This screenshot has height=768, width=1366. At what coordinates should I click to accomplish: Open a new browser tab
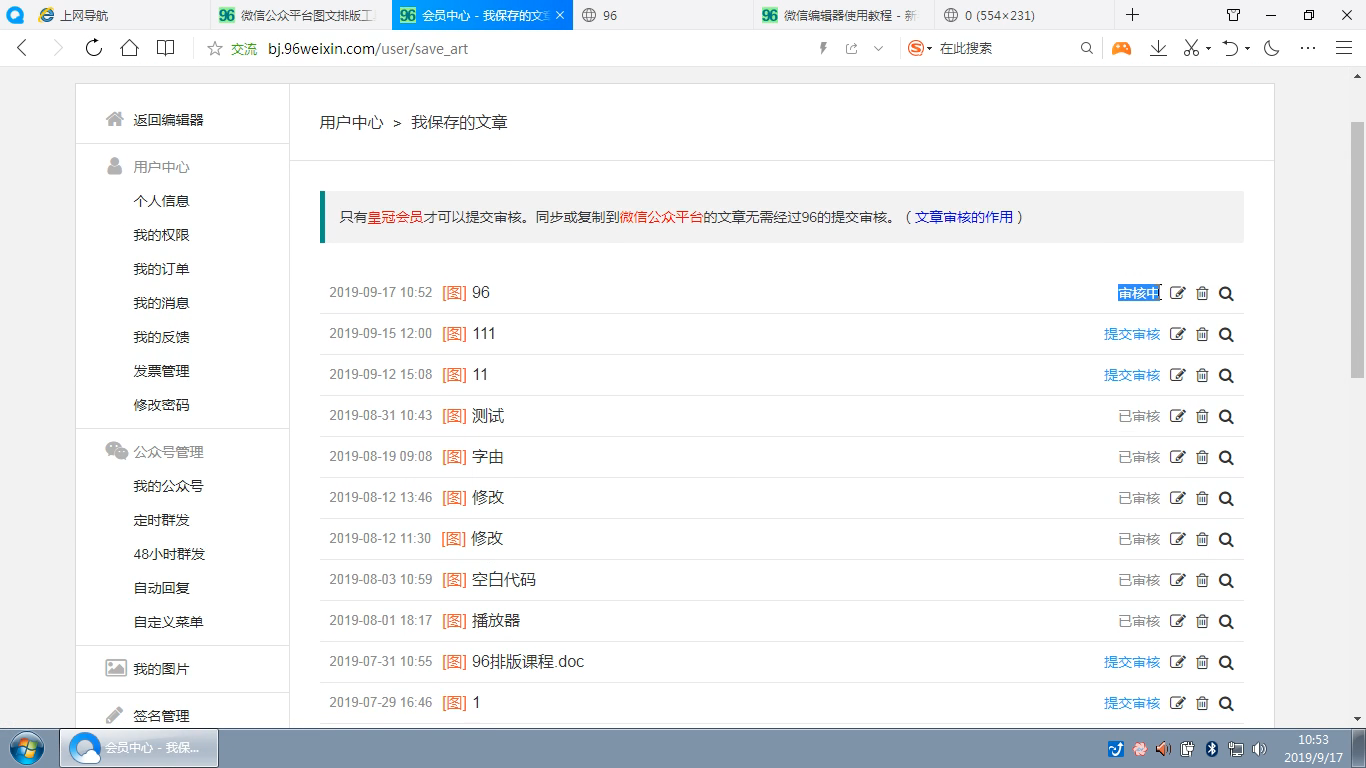tap(1132, 15)
